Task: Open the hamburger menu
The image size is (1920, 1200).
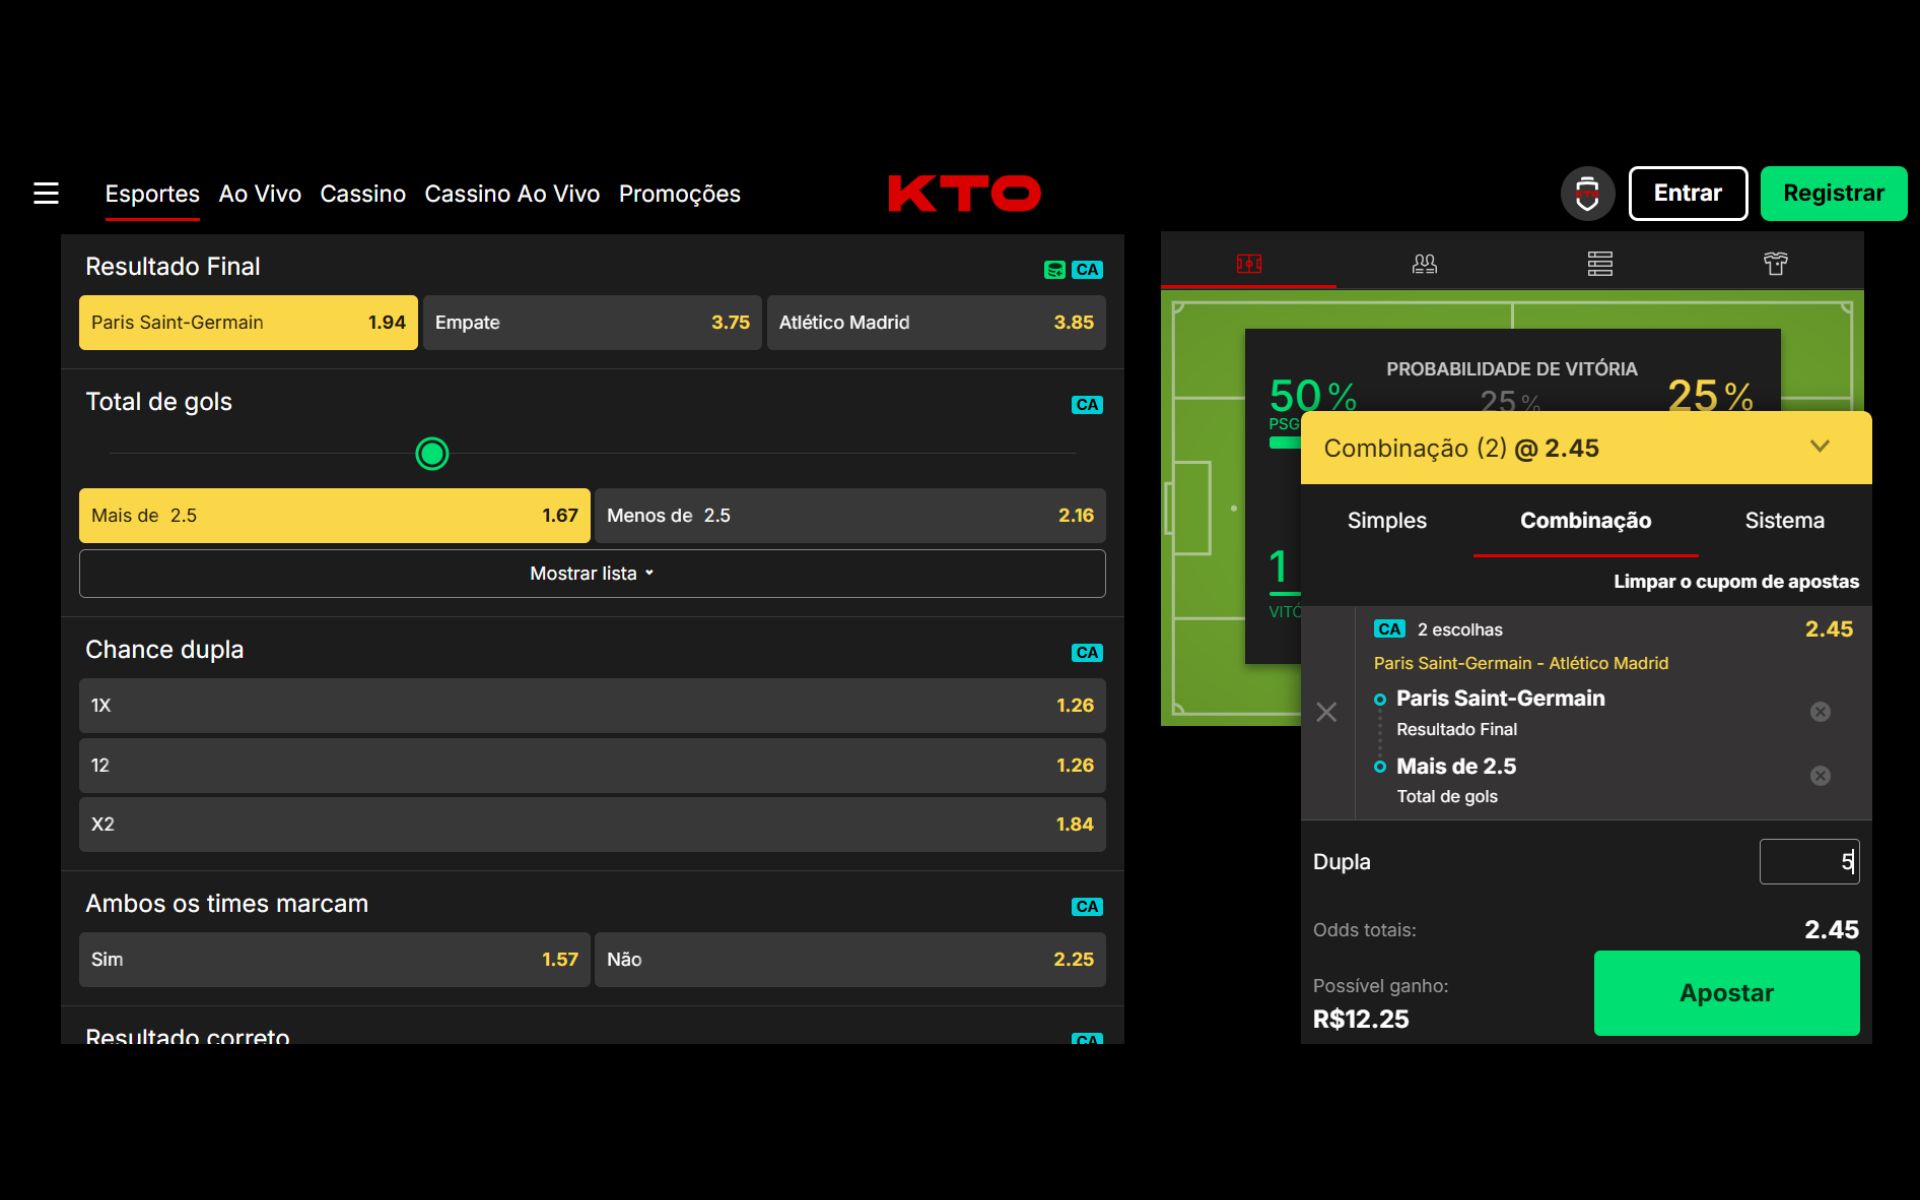Action: click(x=46, y=193)
